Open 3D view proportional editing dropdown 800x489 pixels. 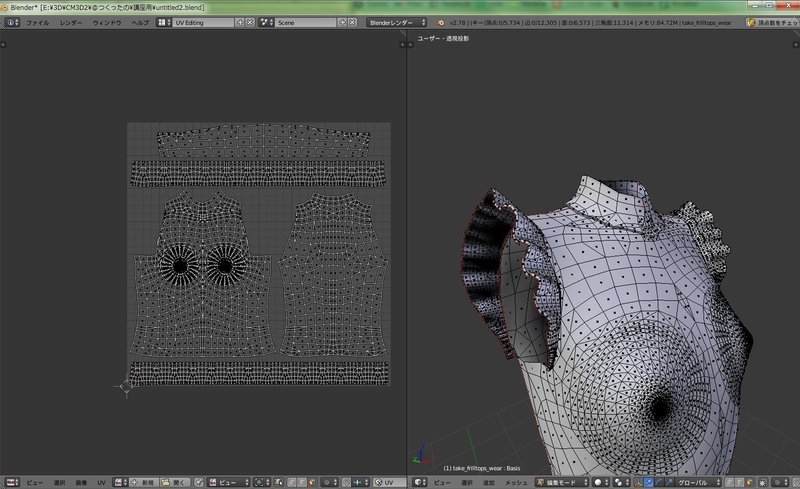click(780, 482)
